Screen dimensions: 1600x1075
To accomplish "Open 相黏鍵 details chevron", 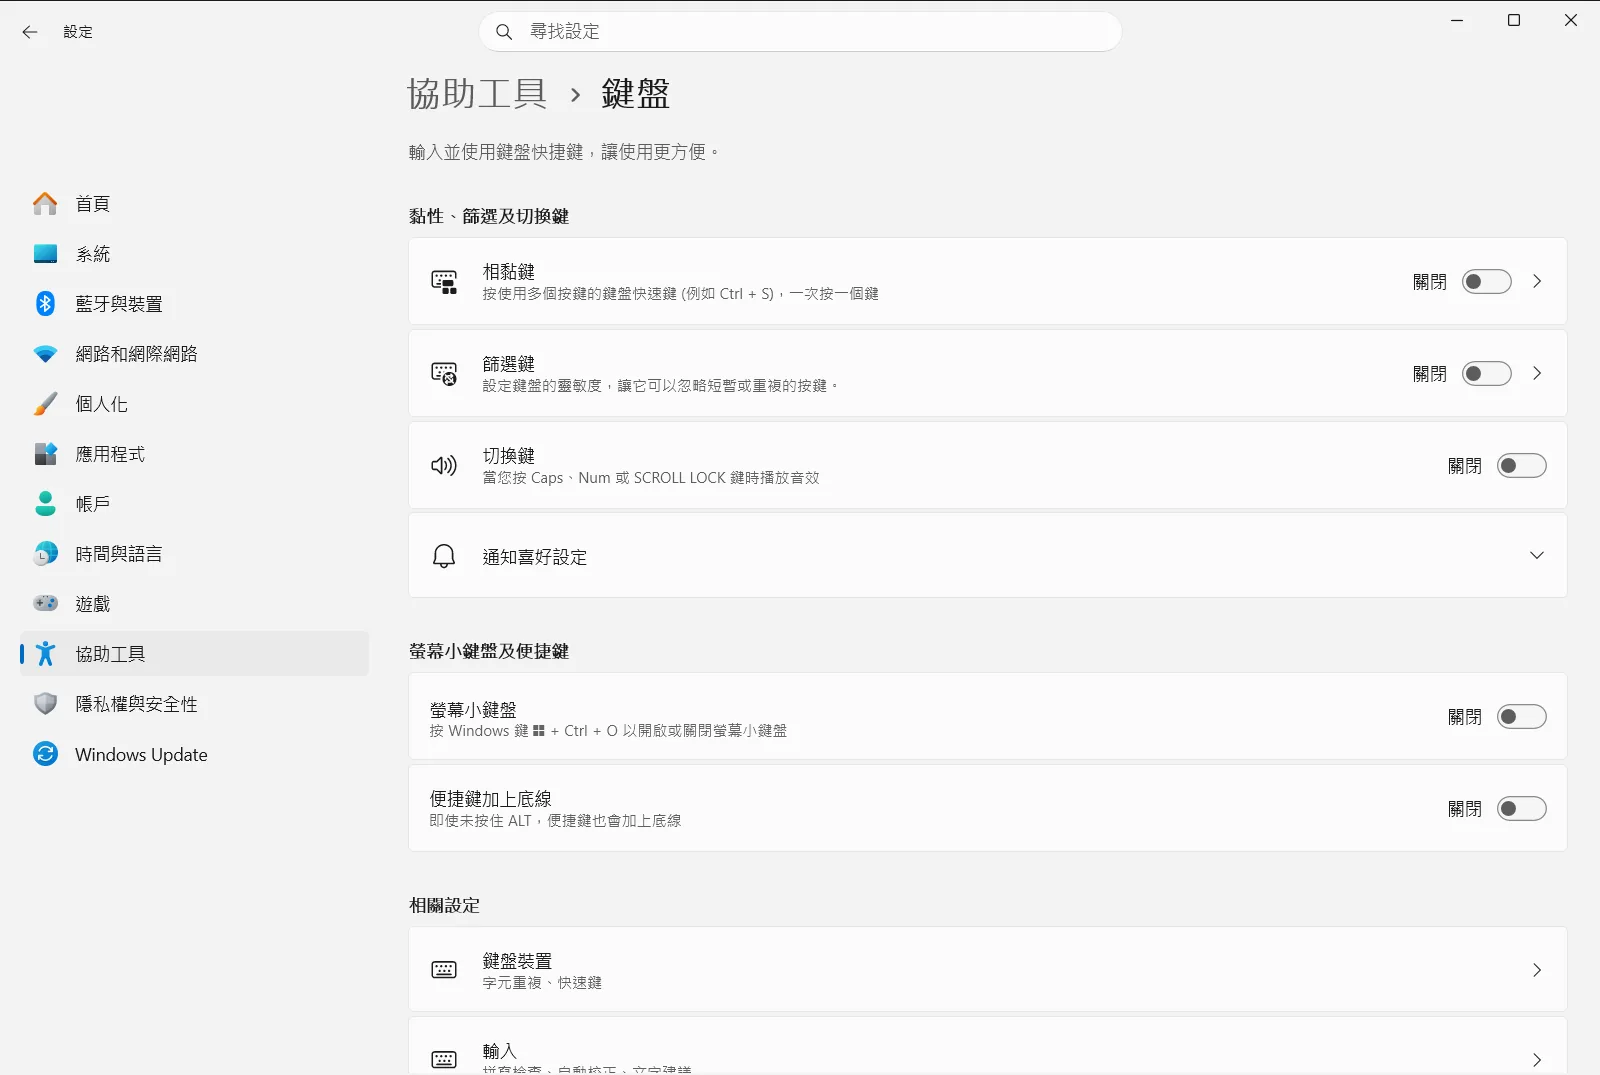I will (1537, 282).
